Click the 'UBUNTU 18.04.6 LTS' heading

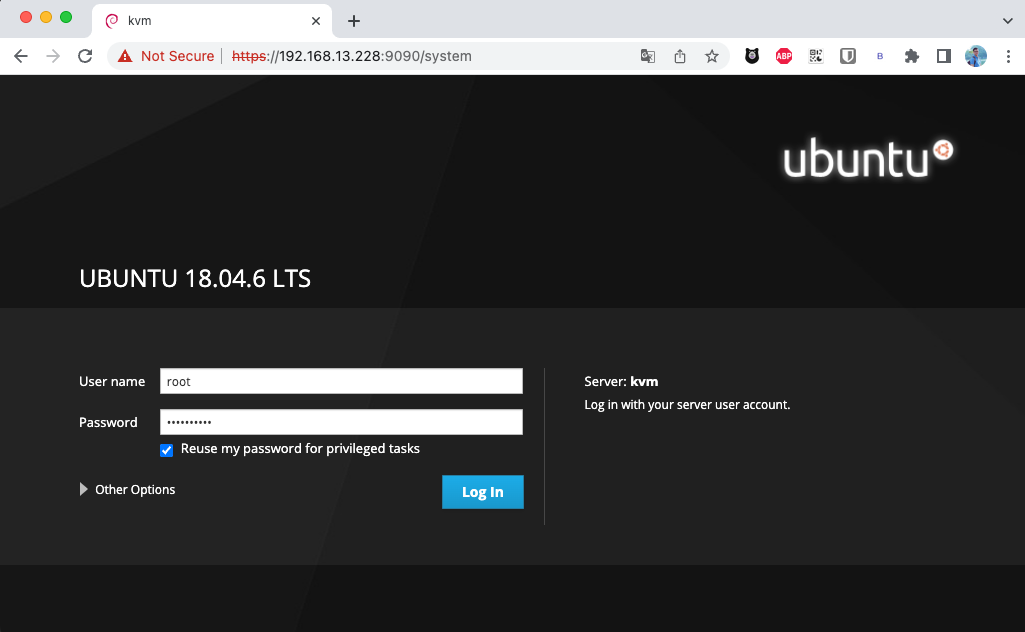[195, 278]
